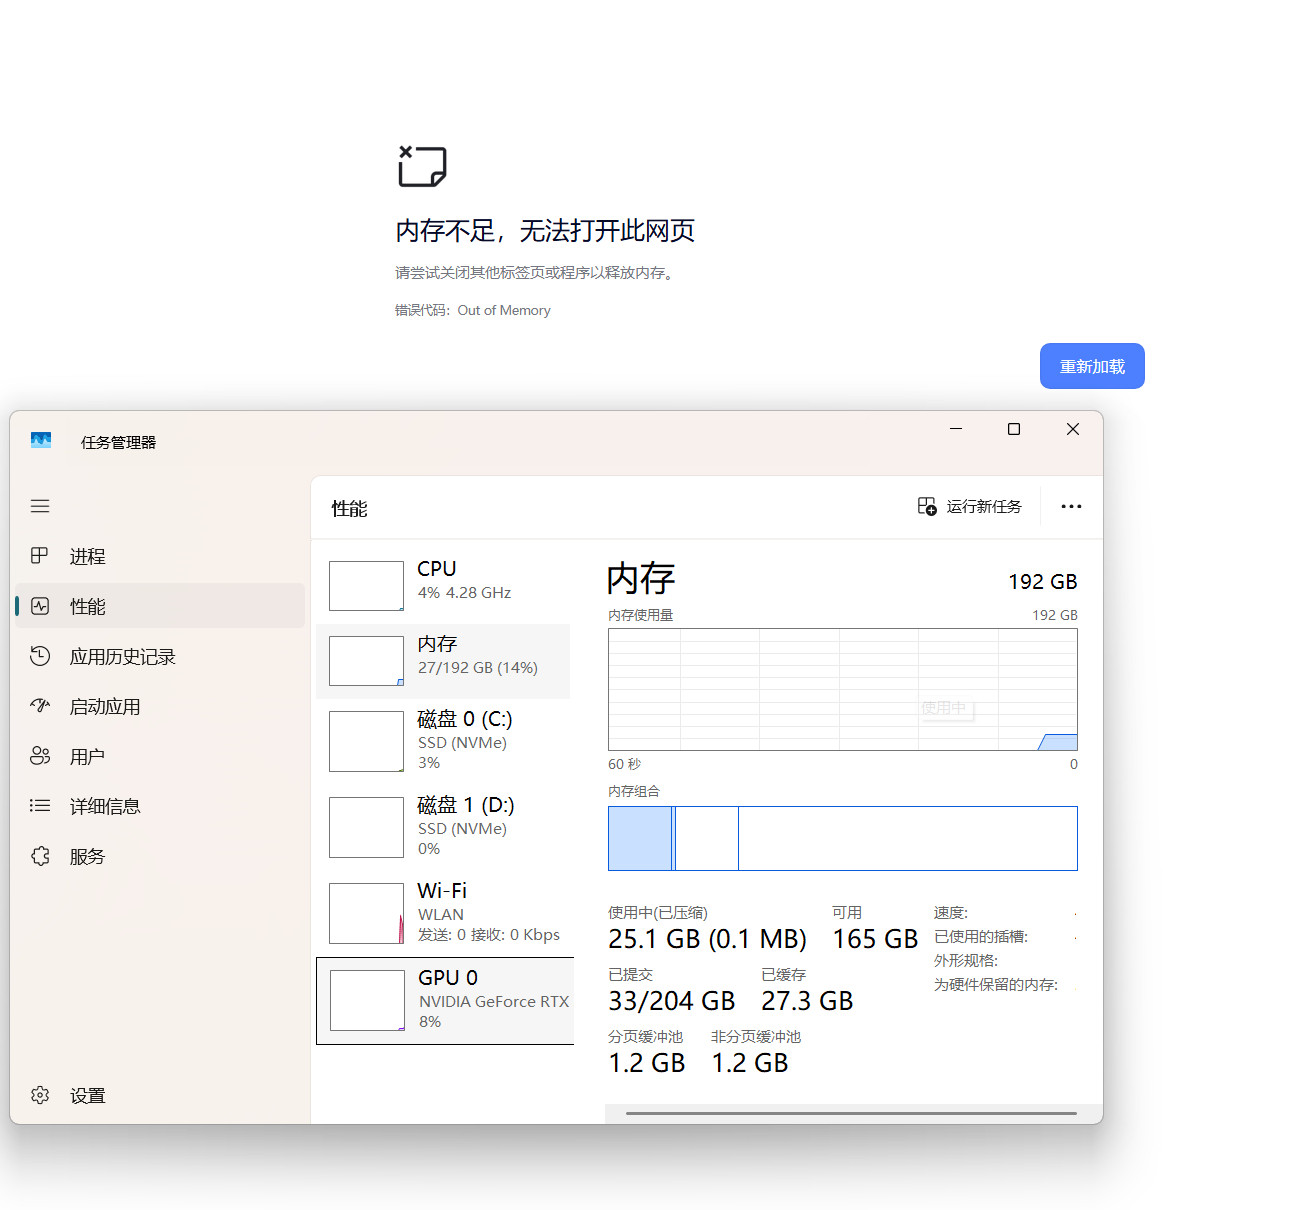Click the 详细信息 list icon
Viewport: 1300px width, 1210px height.
(40, 805)
